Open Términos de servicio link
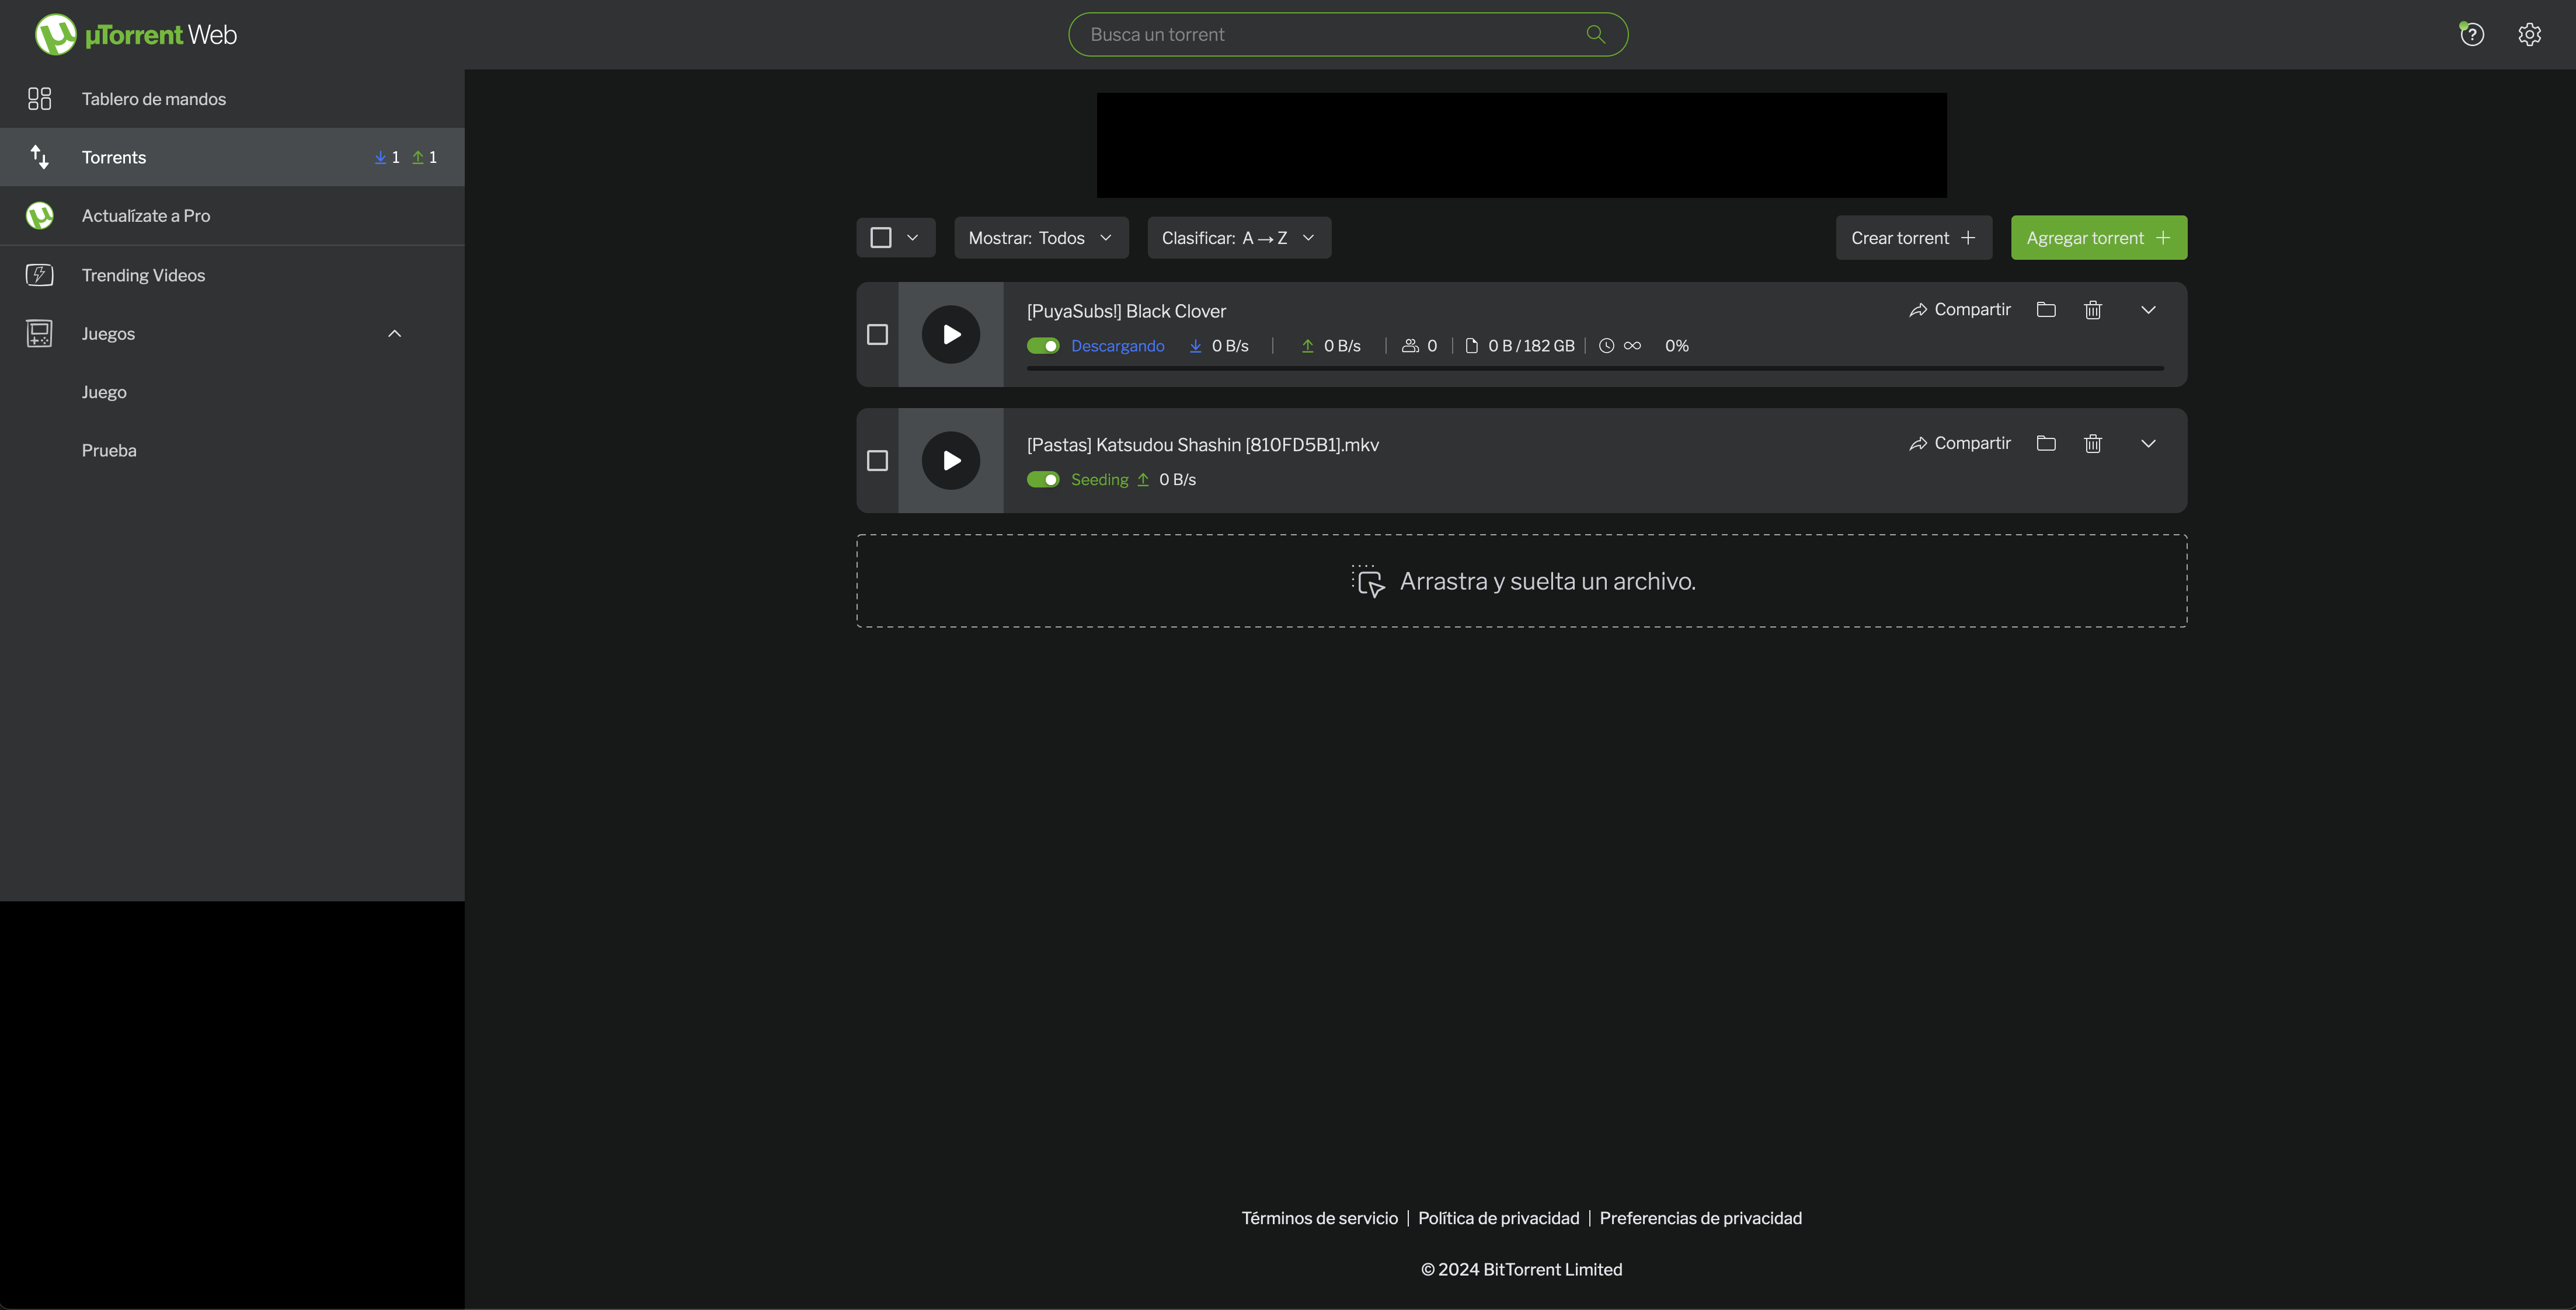The height and width of the screenshot is (1310, 2576). 1319,1218
